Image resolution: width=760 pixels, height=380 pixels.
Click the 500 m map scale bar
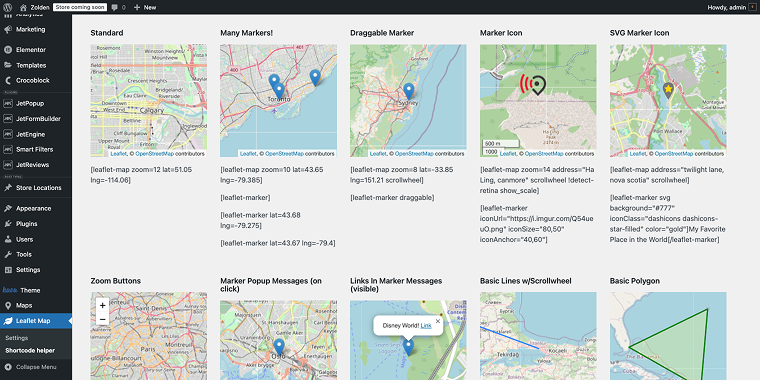pyautogui.click(x=501, y=144)
